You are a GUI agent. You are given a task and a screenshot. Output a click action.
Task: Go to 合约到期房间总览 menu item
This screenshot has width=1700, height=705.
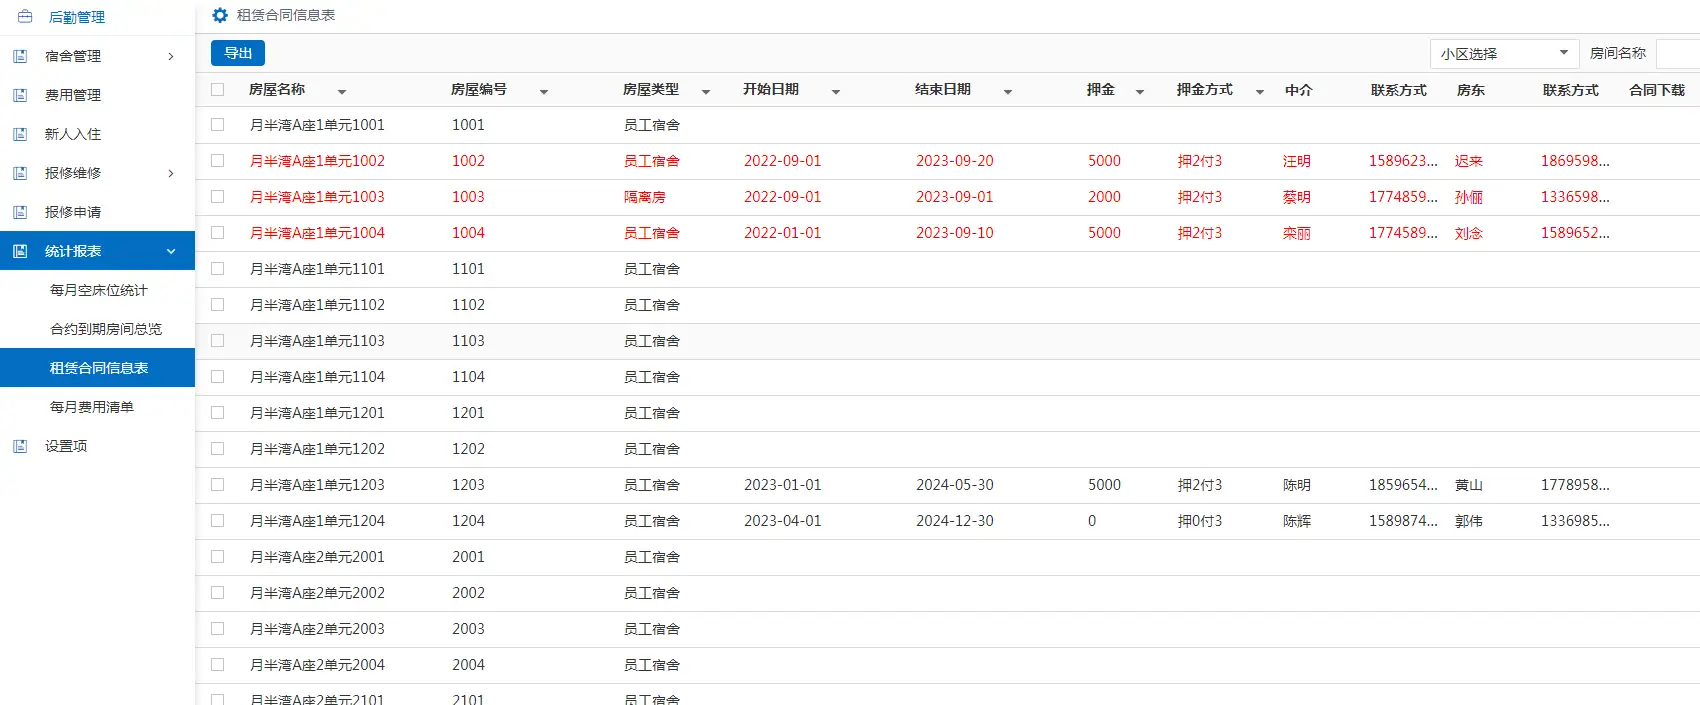point(106,329)
